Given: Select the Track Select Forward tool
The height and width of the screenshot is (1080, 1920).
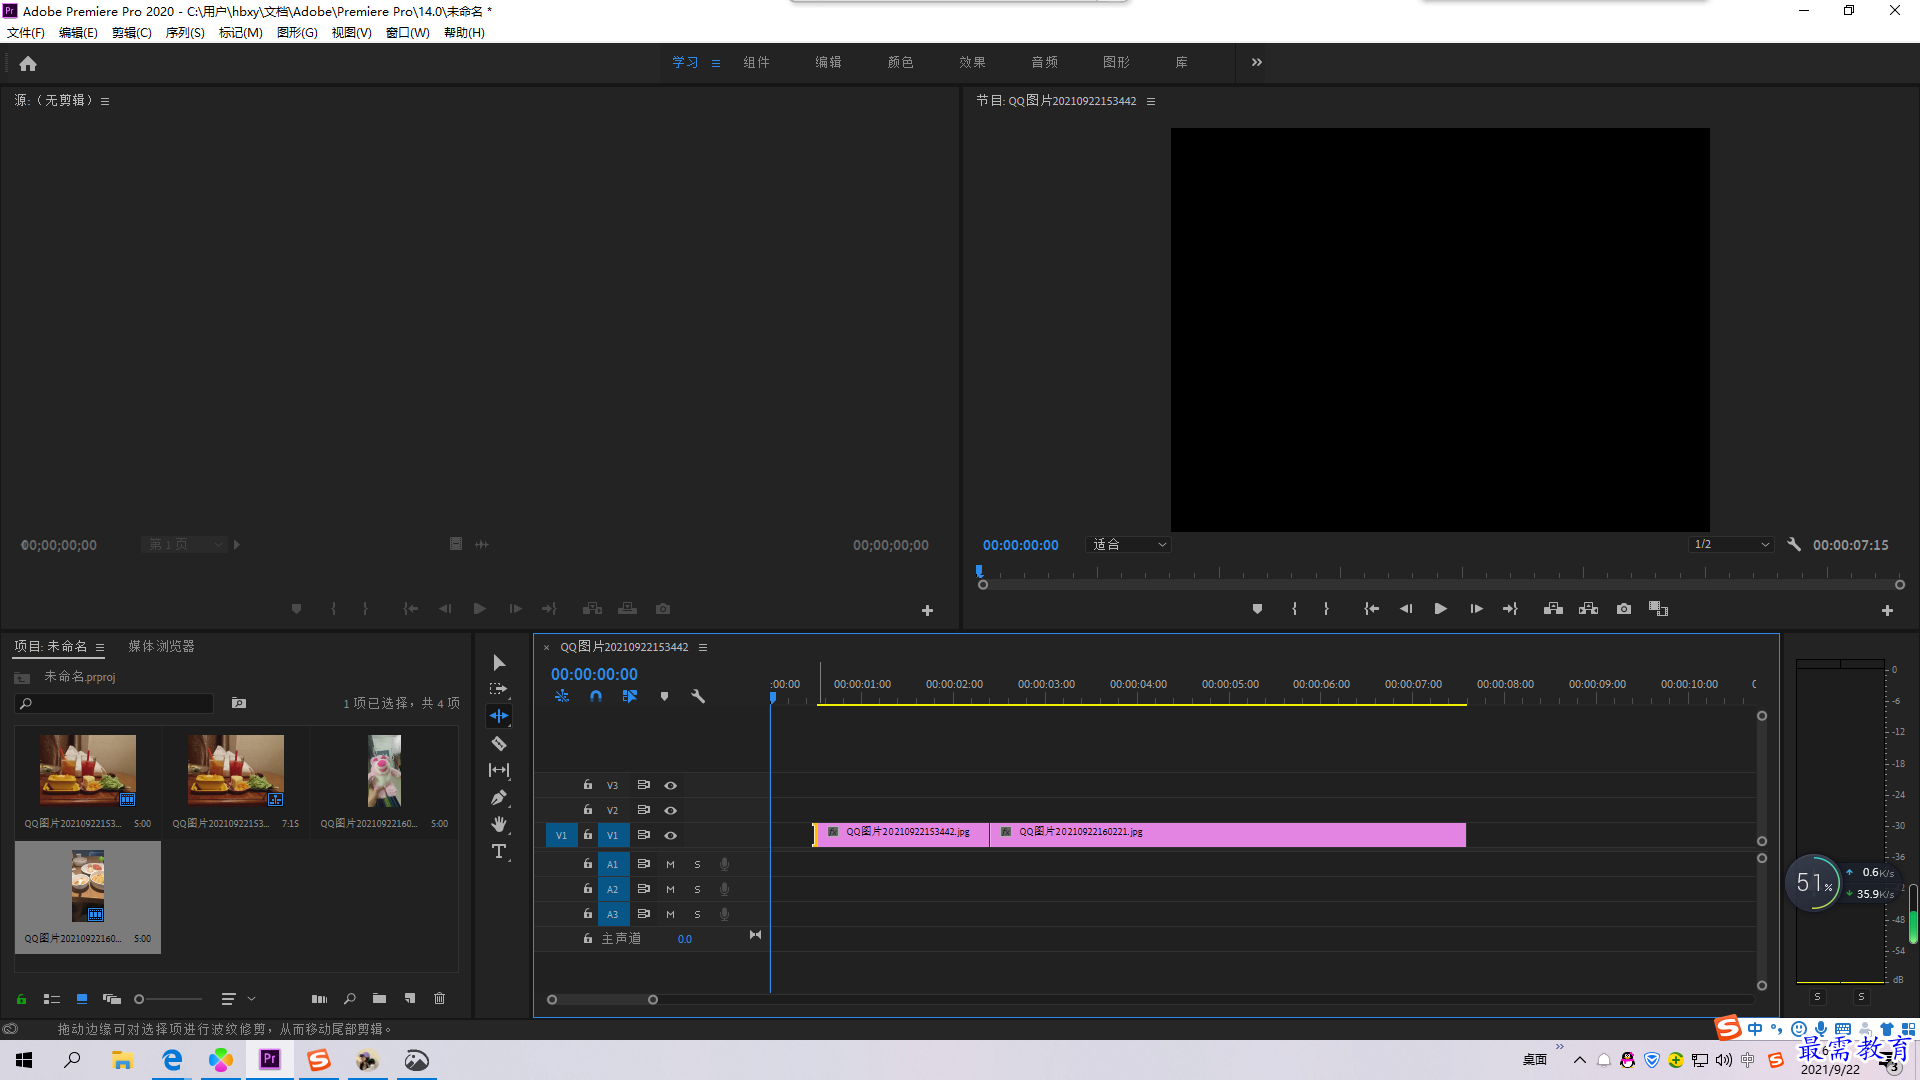Looking at the screenshot, I should click(499, 689).
